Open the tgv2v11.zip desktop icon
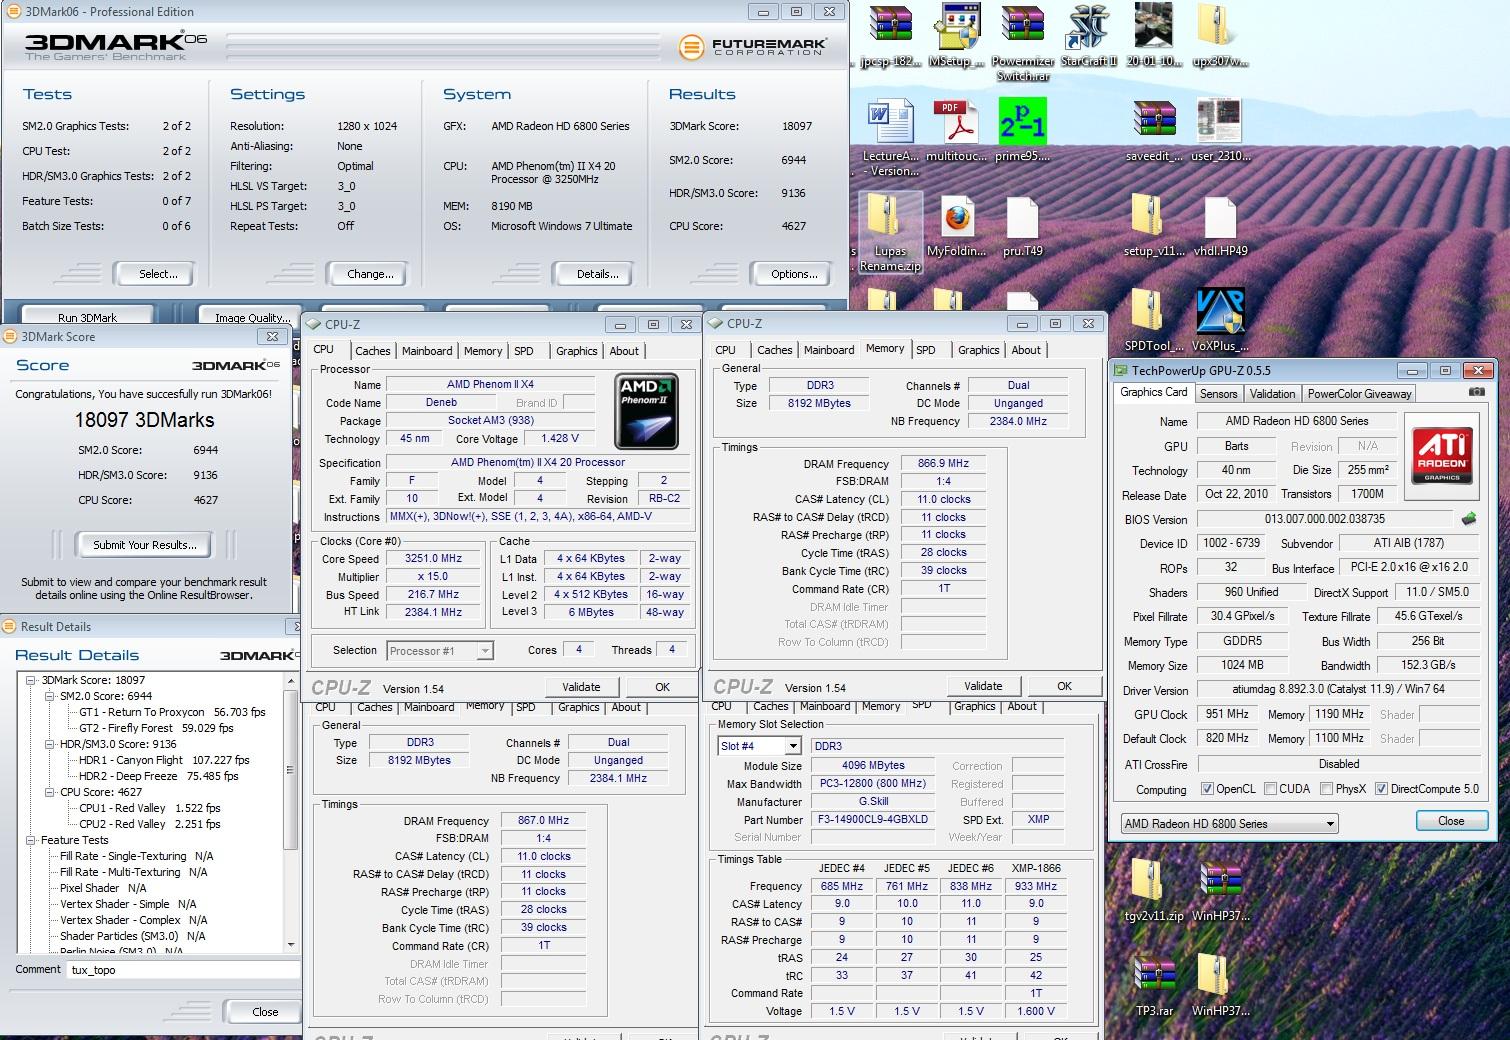The image size is (1510, 1040). pyautogui.click(x=1153, y=891)
